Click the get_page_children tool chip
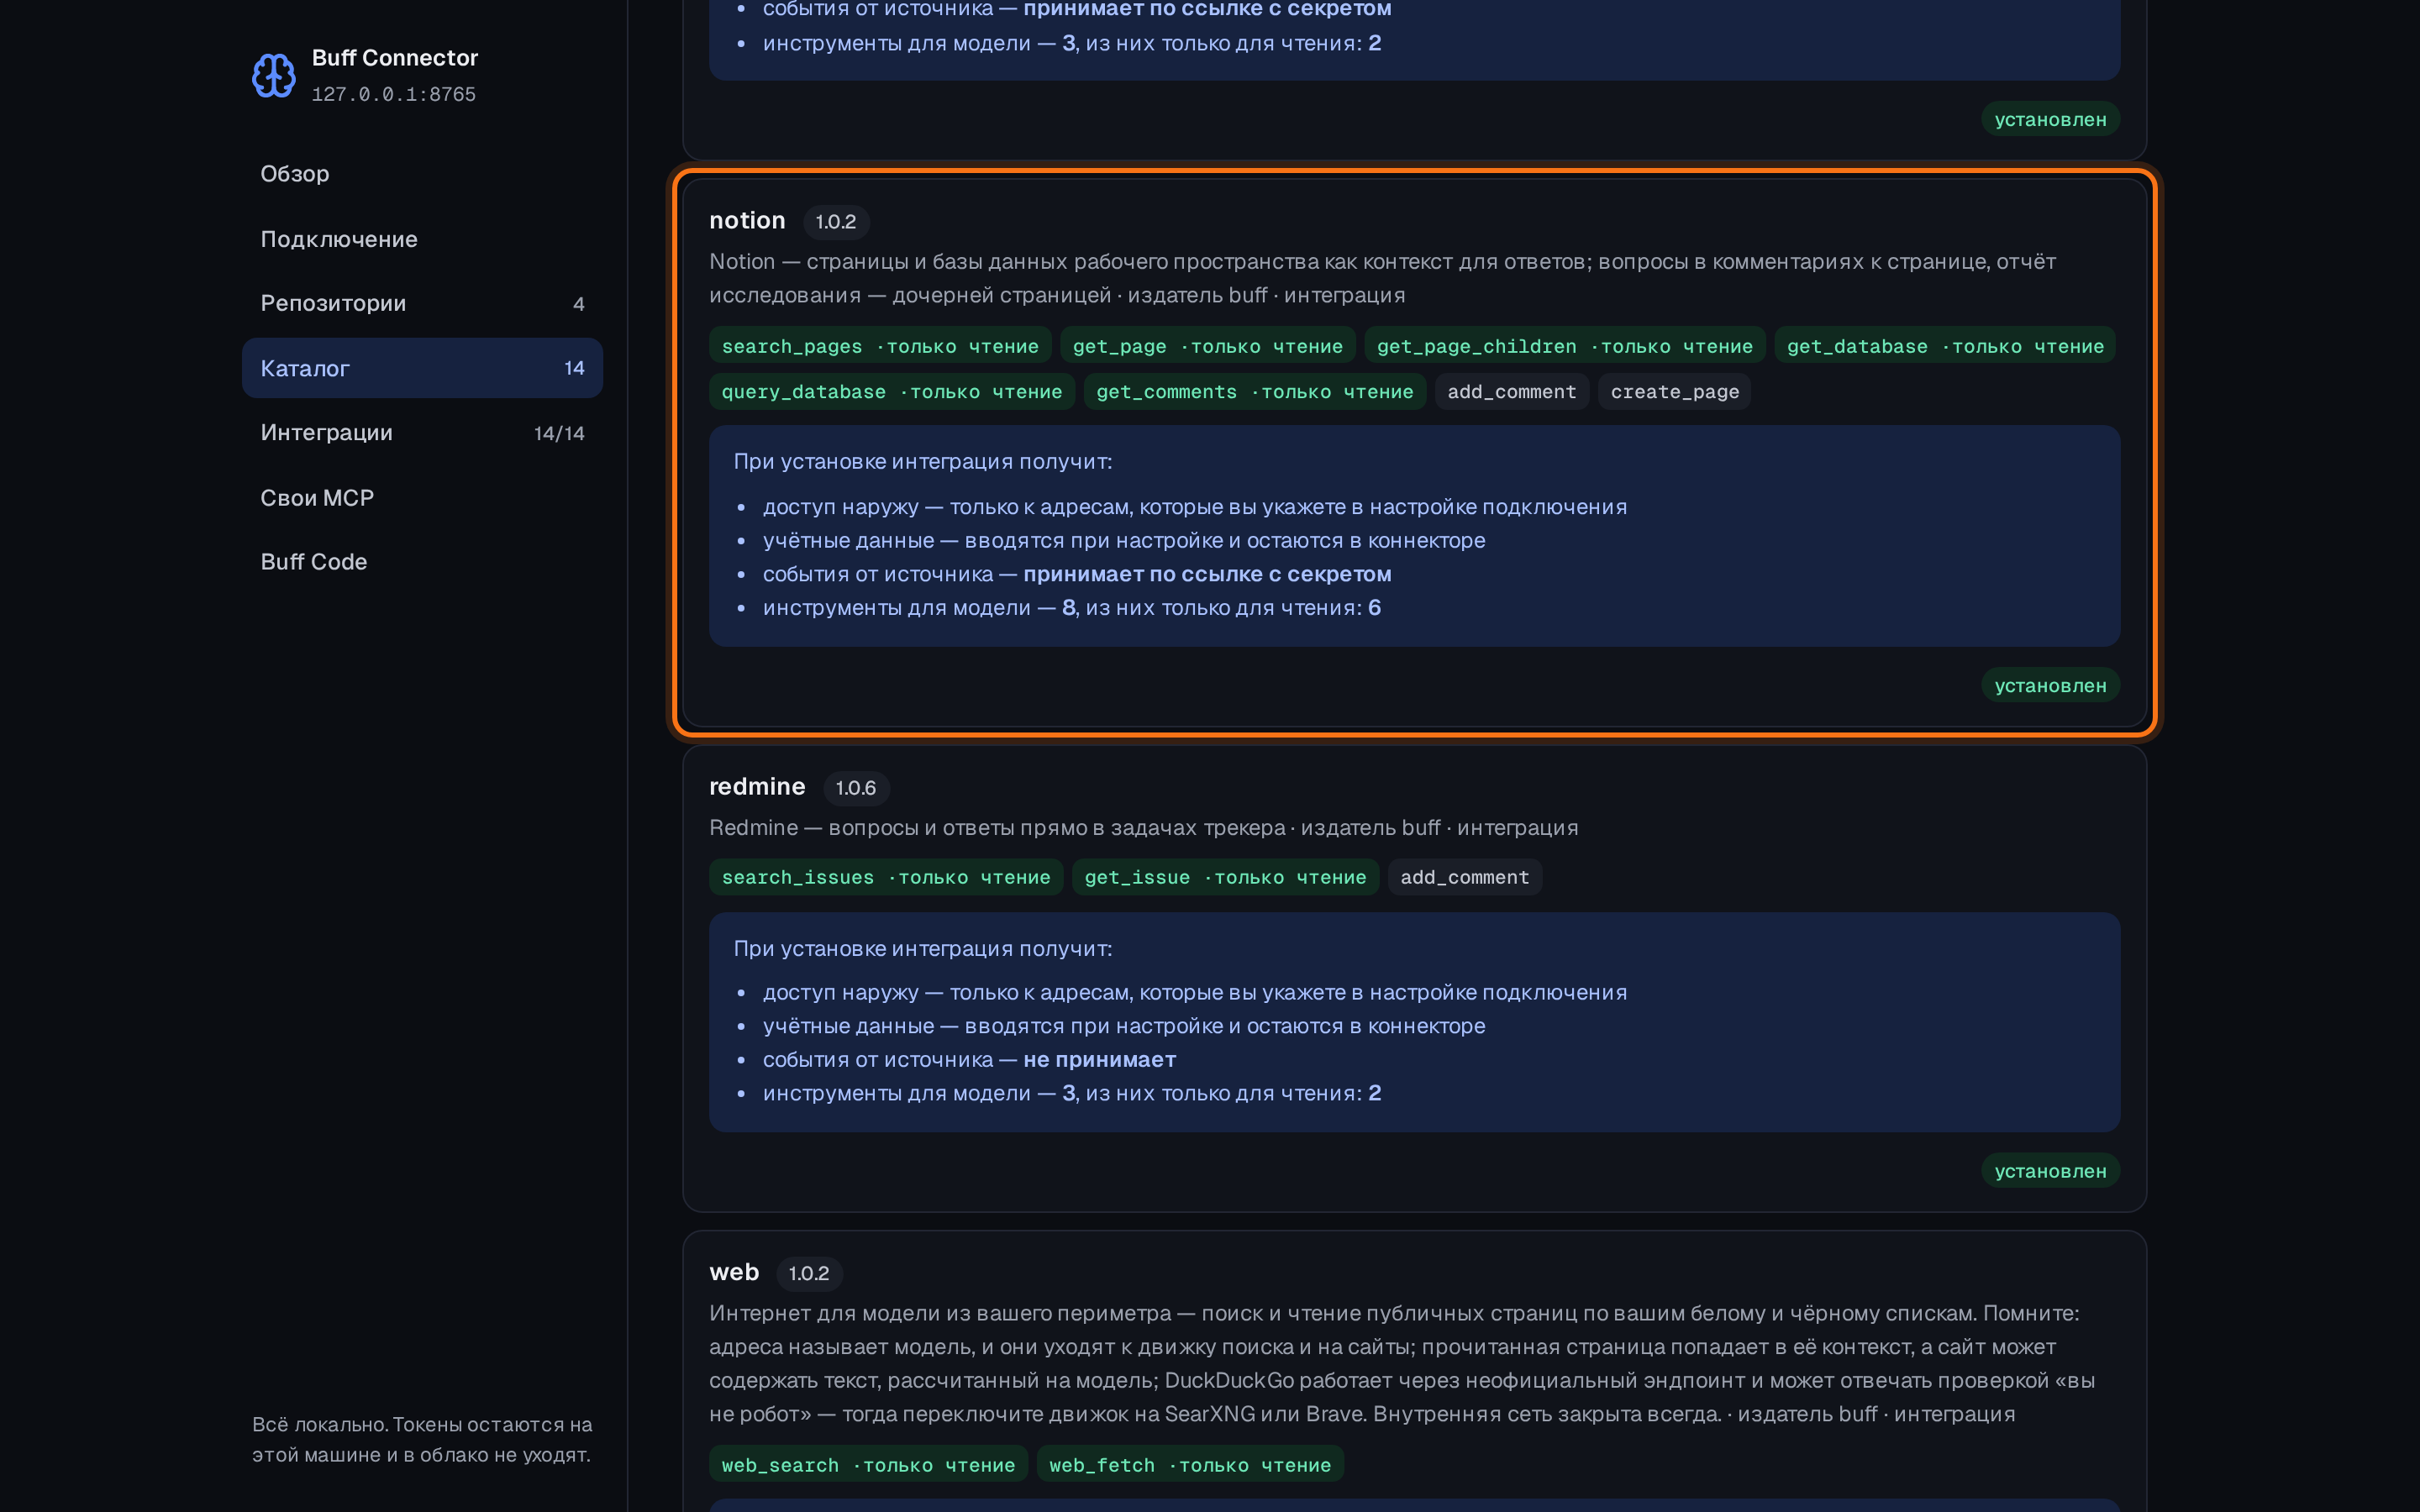 click(1565, 346)
